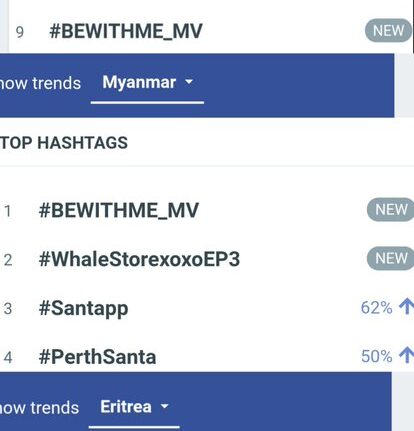Click the 62% growth figure for #Santapp

coord(376,307)
